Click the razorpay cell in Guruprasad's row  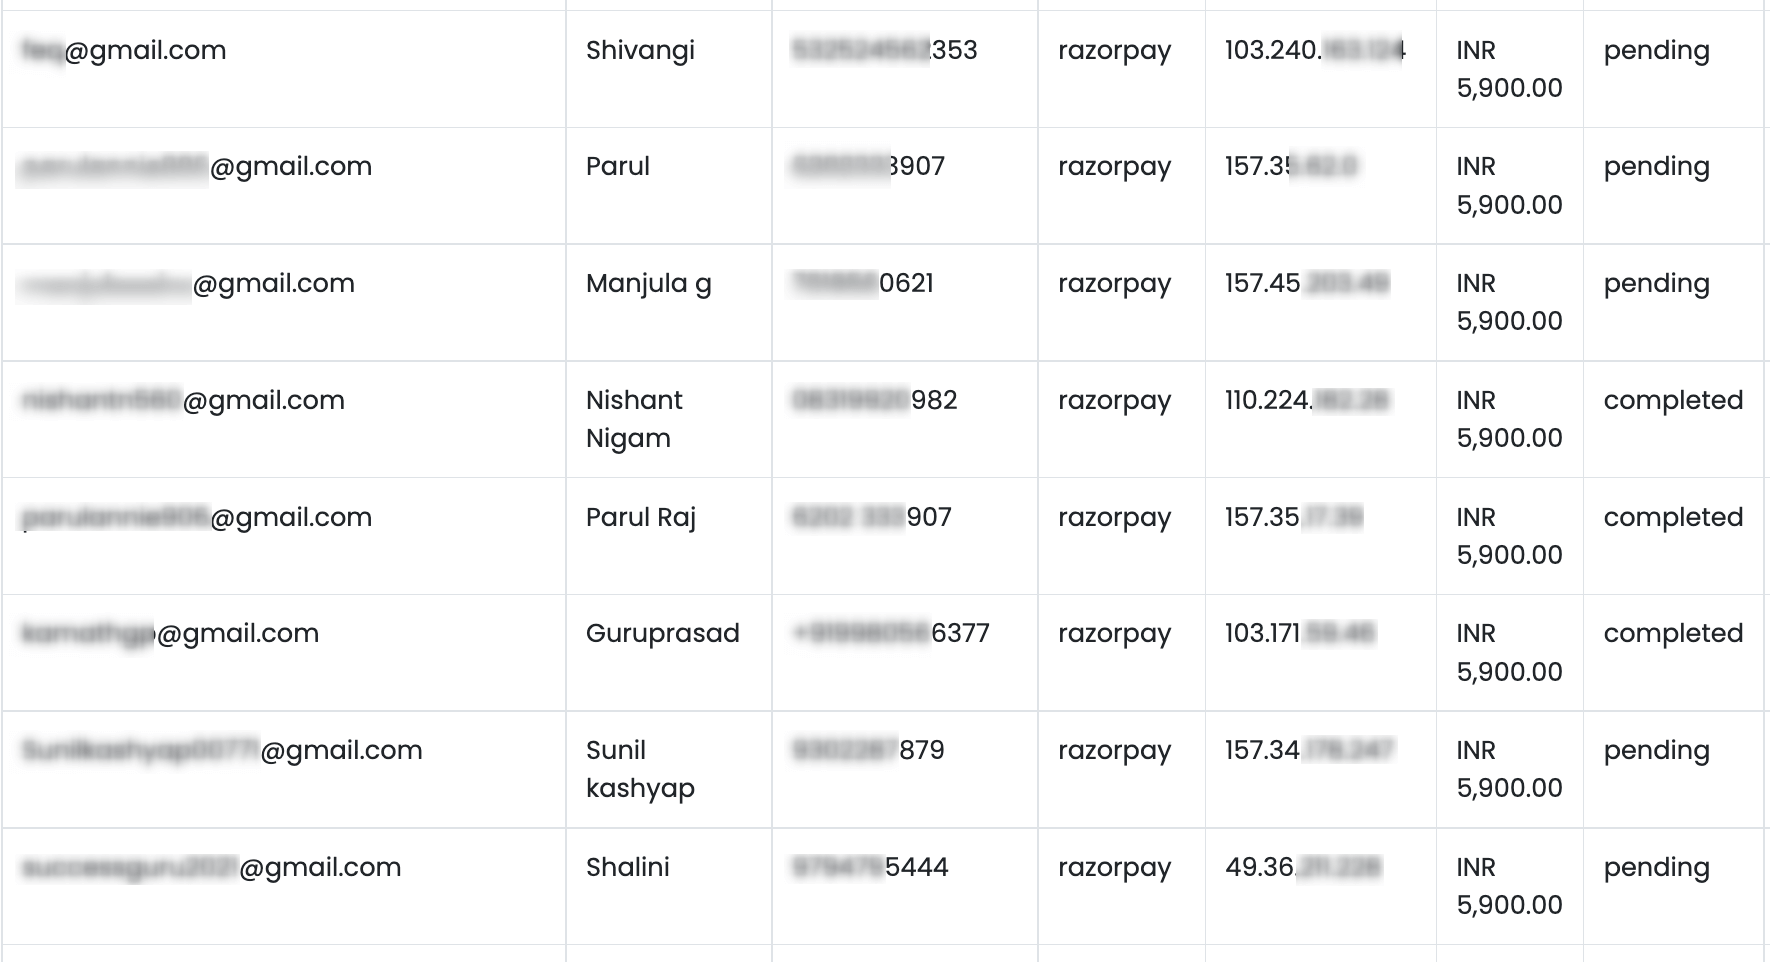pyautogui.click(x=1114, y=633)
